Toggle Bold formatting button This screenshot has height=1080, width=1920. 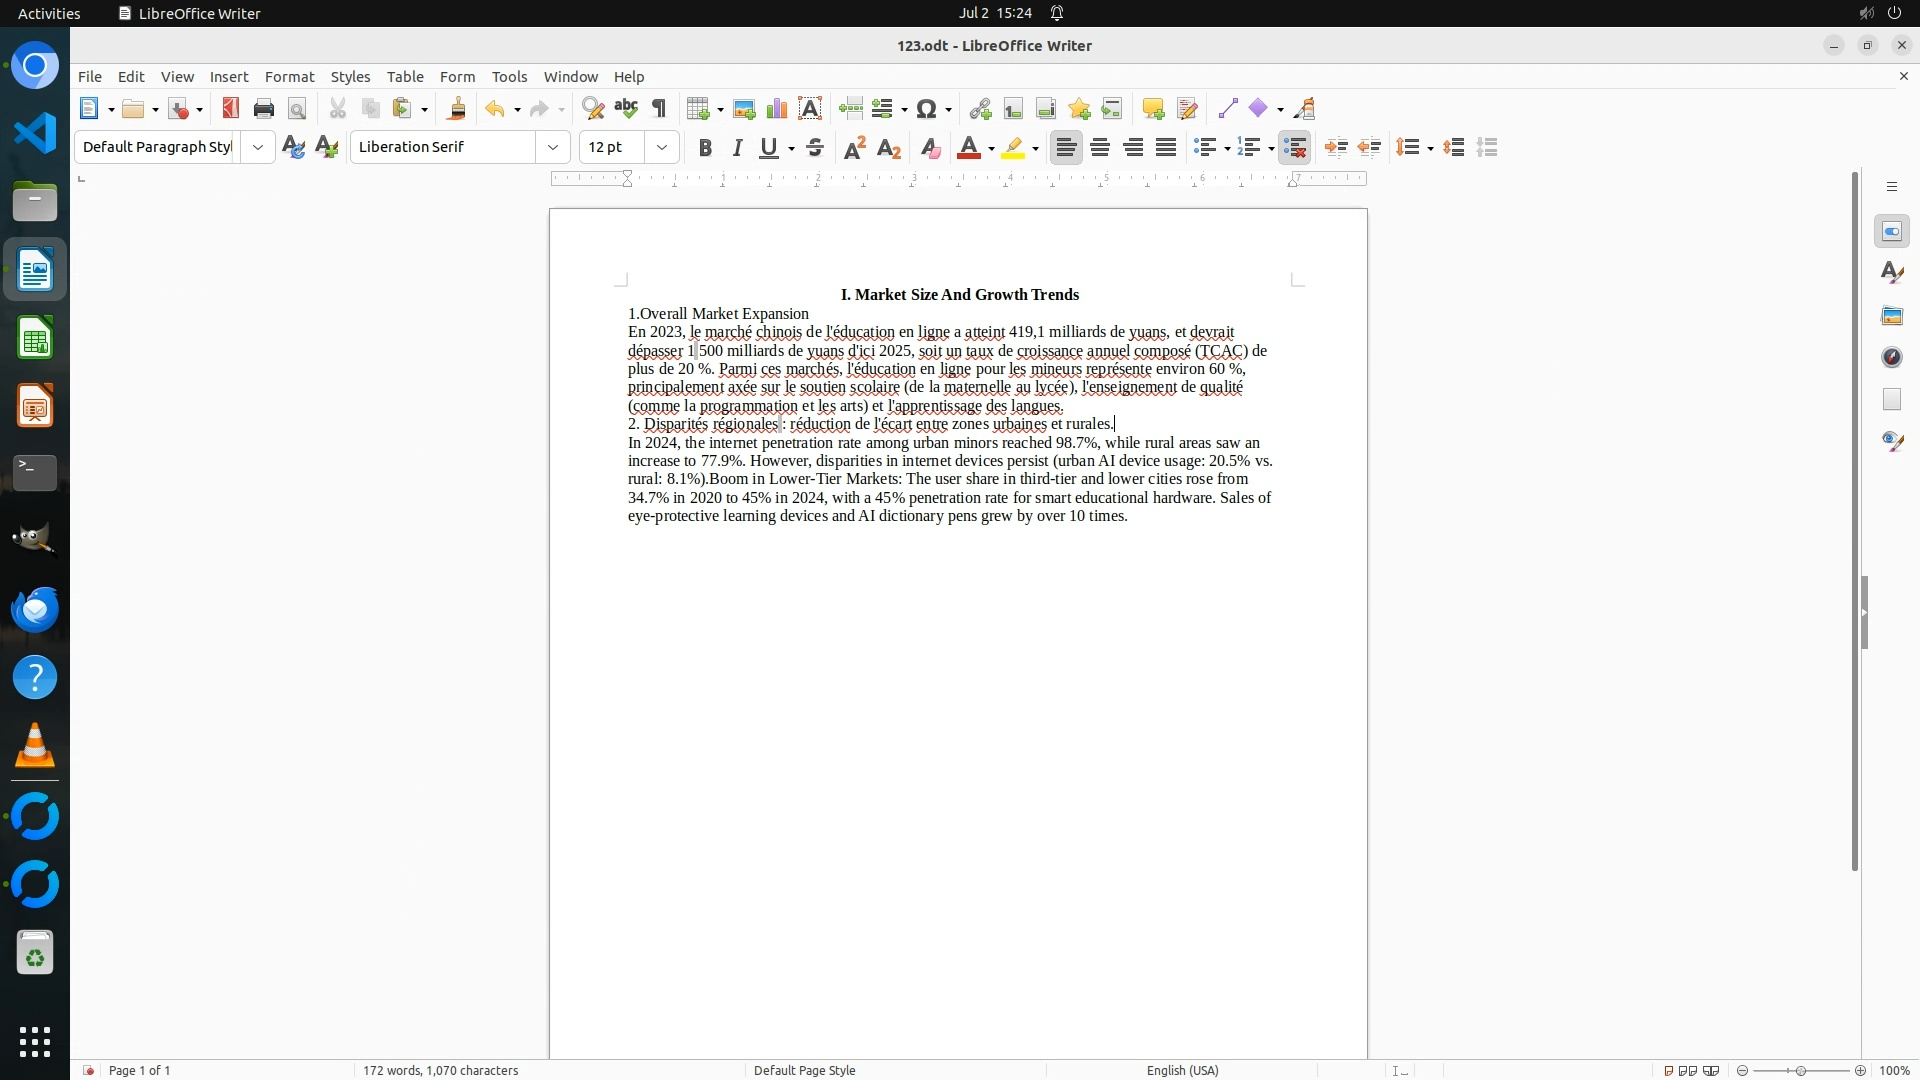pos(705,148)
